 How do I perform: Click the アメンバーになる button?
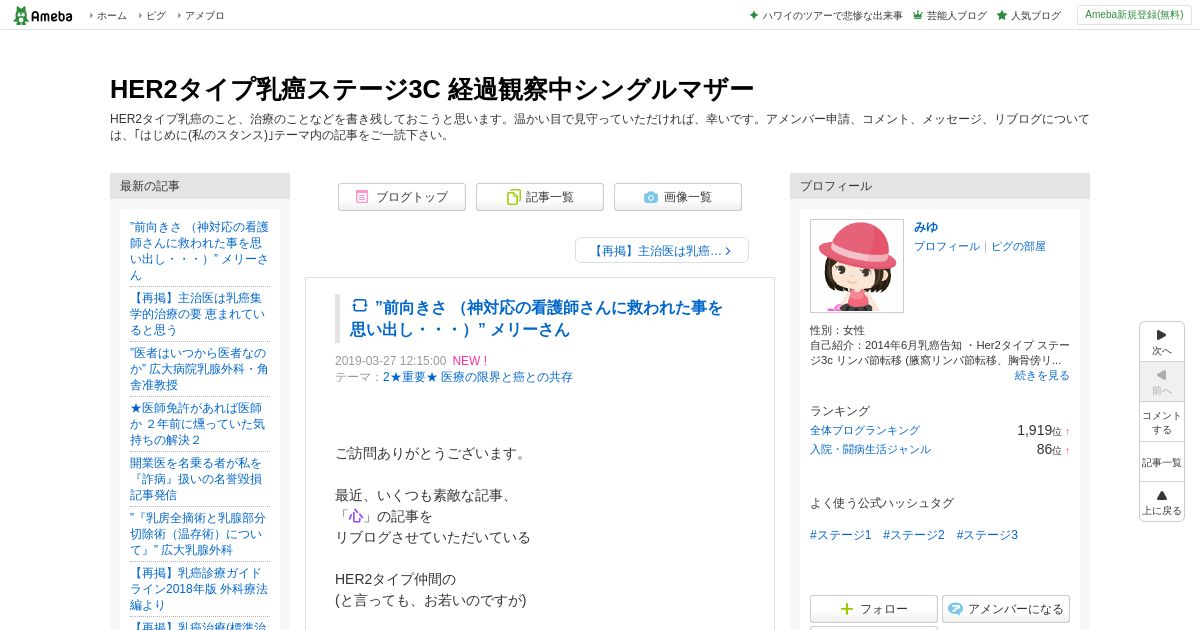click(1006, 609)
